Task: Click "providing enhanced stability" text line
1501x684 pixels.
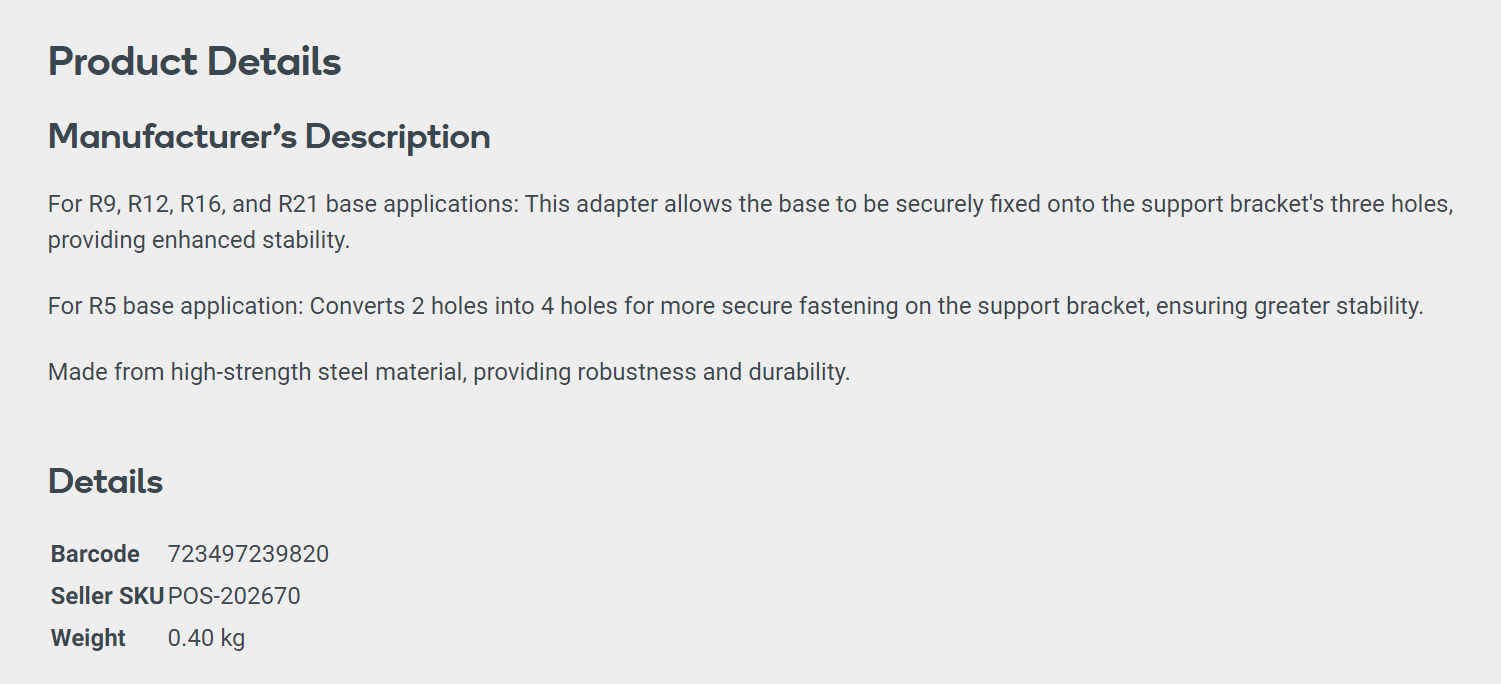Action: point(198,241)
